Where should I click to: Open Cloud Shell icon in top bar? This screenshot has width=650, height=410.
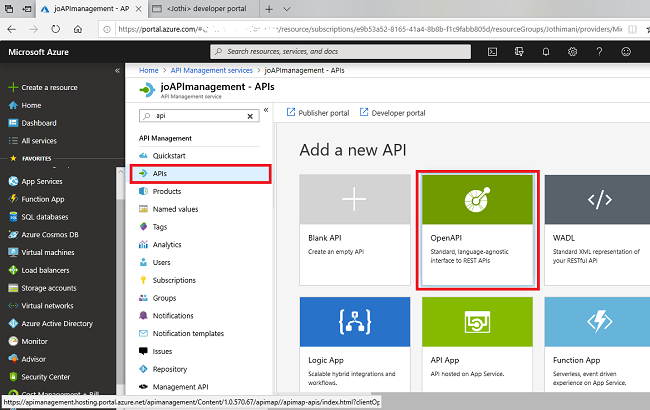[x=492, y=52]
